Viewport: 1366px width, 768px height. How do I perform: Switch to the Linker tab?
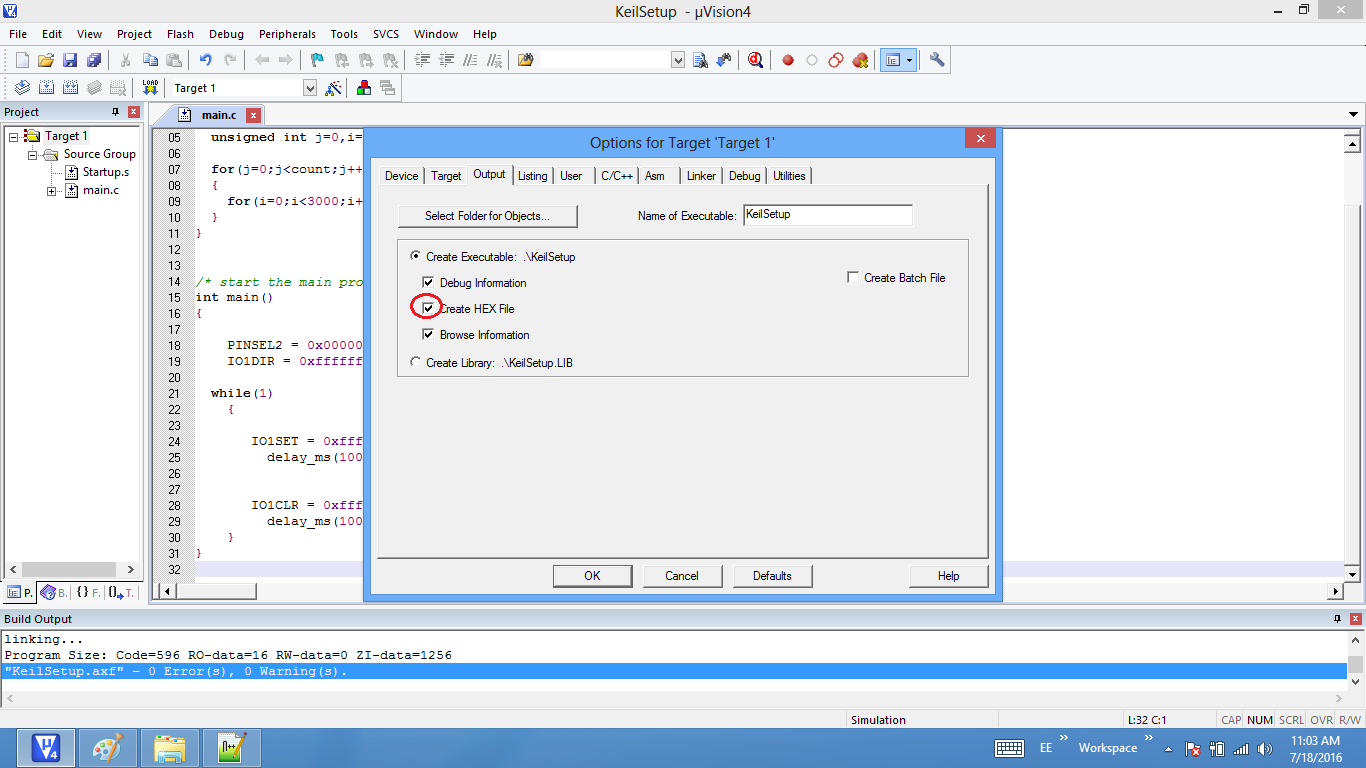pyautogui.click(x=701, y=176)
